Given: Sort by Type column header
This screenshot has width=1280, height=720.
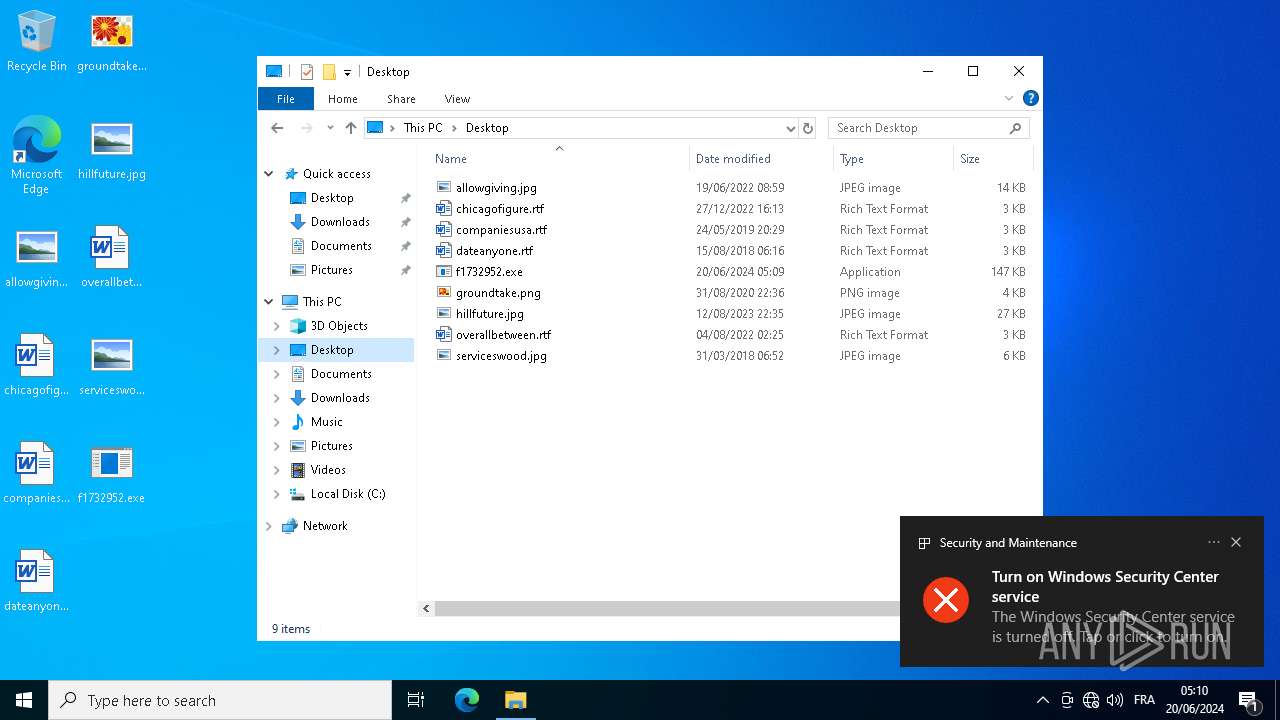Looking at the screenshot, I should pos(893,159).
